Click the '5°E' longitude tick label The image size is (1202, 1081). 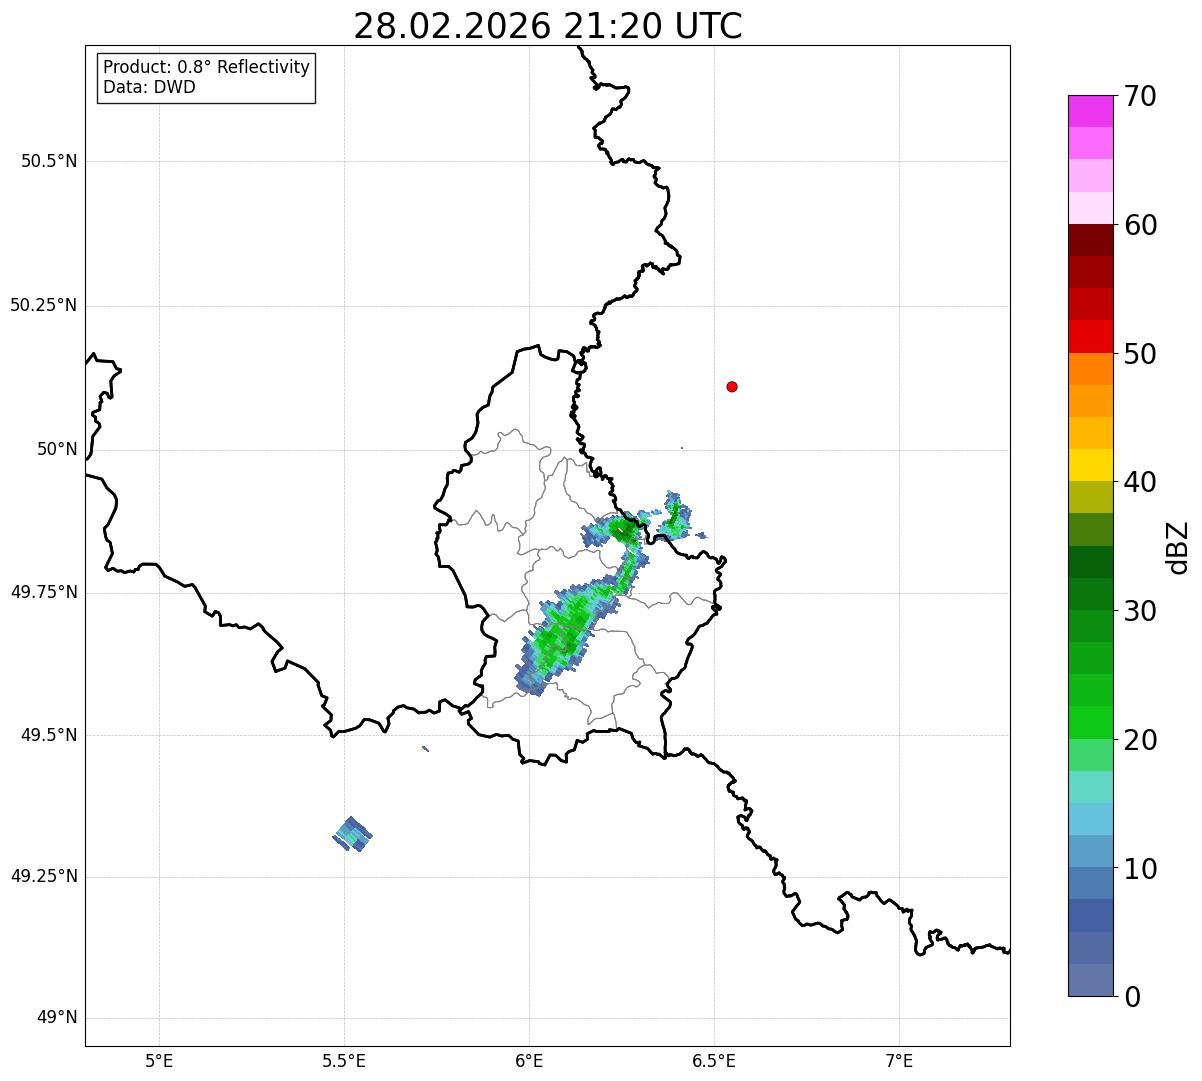[159, 1061]
